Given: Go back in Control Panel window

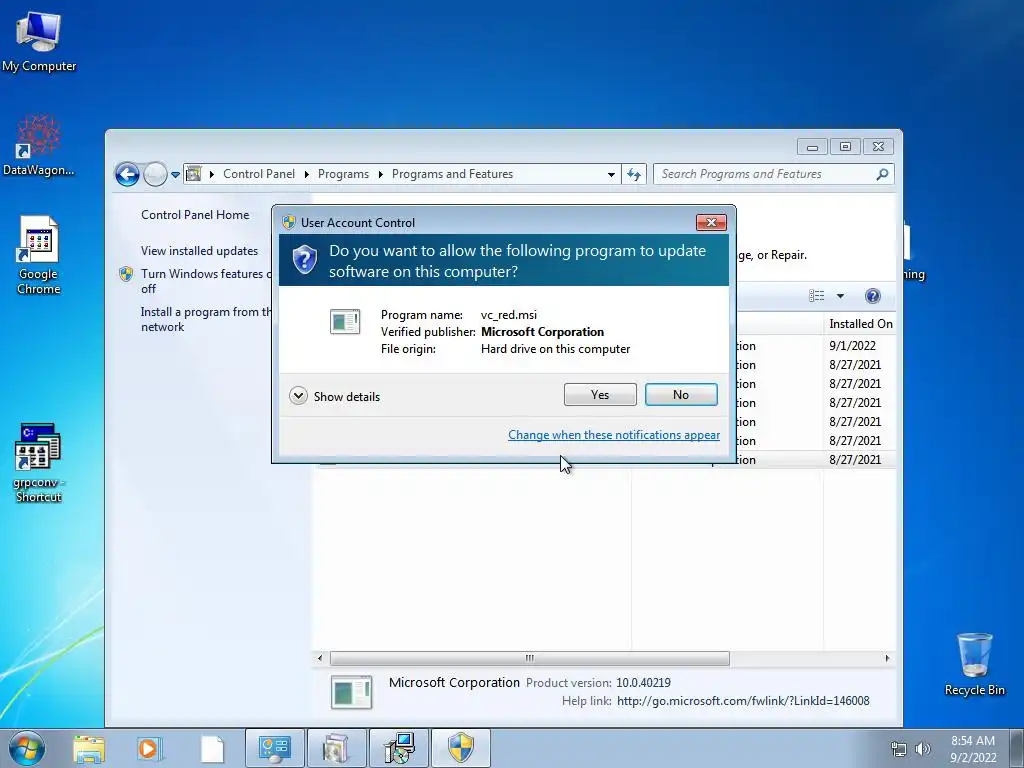Looking at the screenshot, I should pos(127,174).
